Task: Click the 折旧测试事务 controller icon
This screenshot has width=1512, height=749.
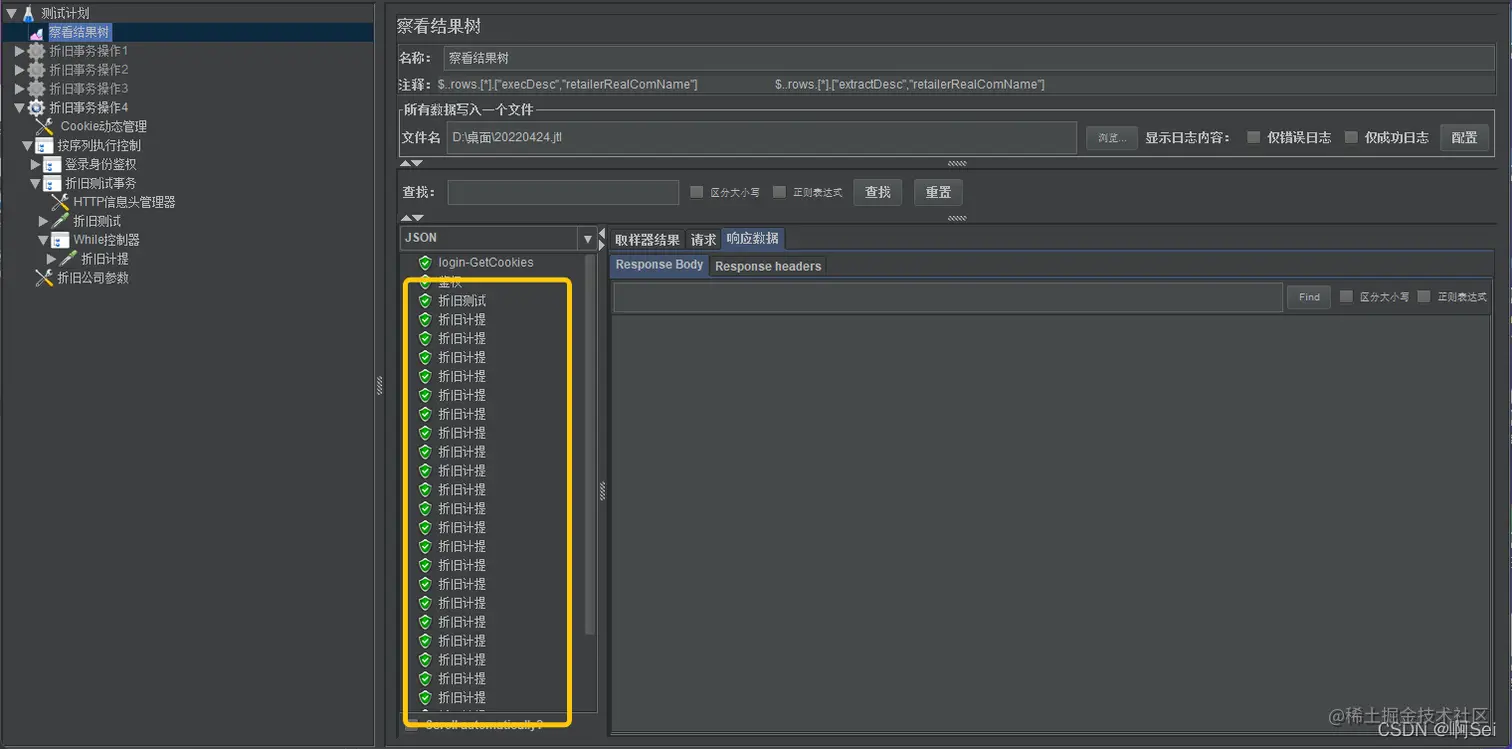Action: (x=53, y=184)
